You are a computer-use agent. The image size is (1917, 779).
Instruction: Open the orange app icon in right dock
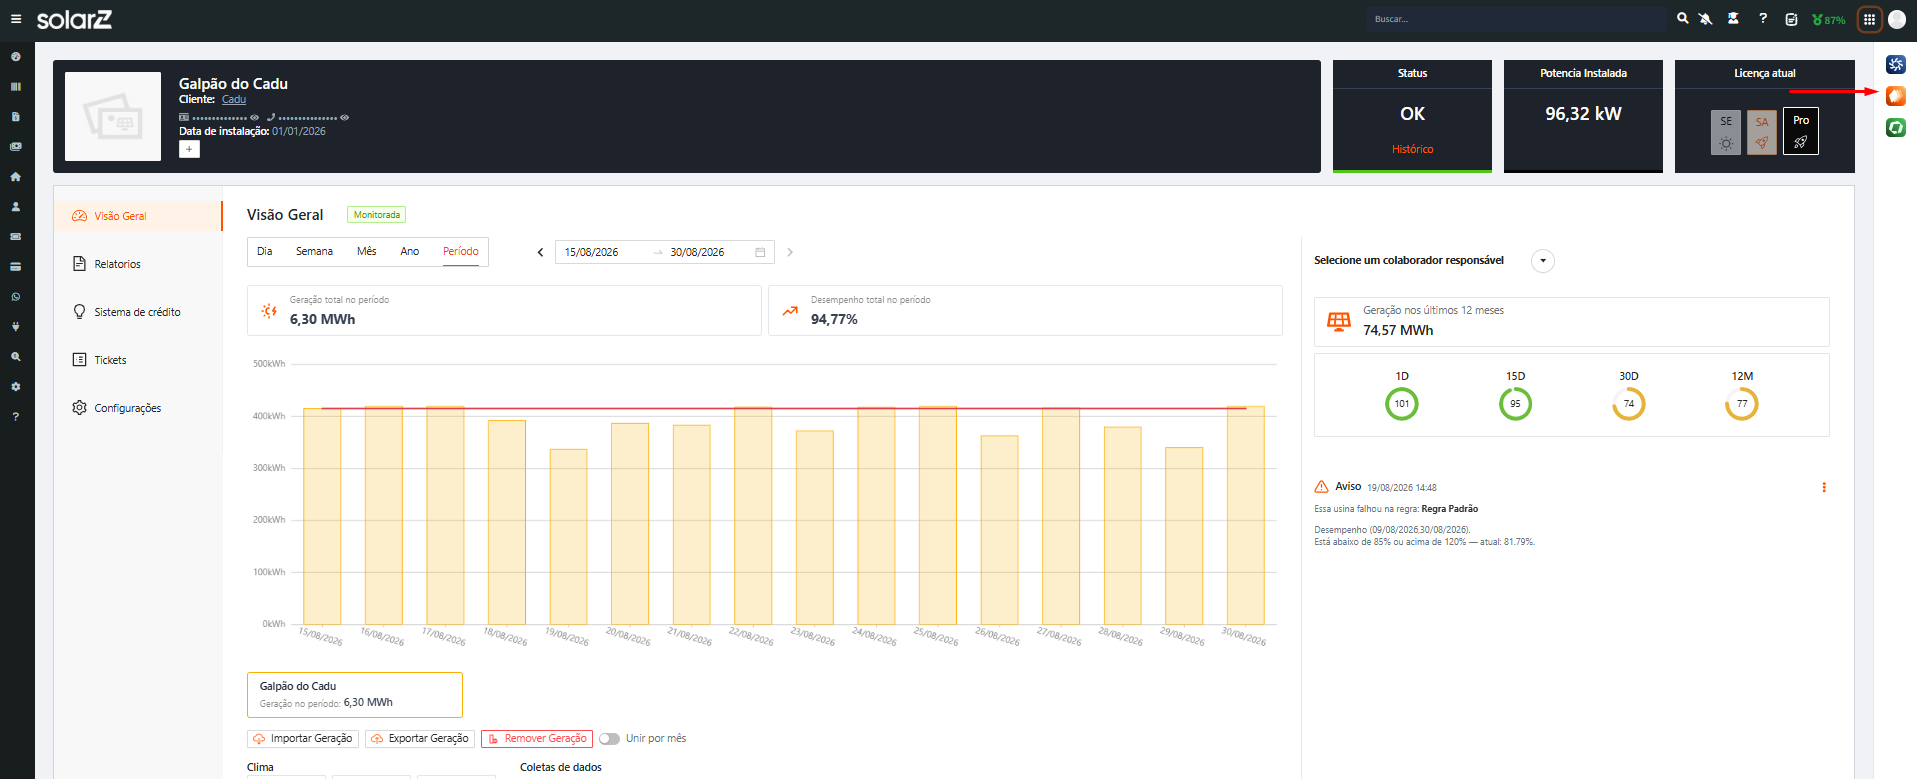pos(1896,96)
